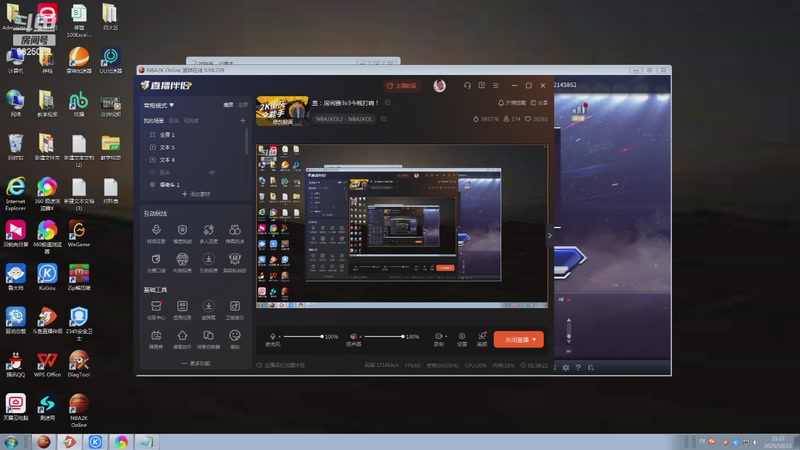Click the plus button to add a scene
This screenshot has width=800, height=450.
[x=243, y=121]
